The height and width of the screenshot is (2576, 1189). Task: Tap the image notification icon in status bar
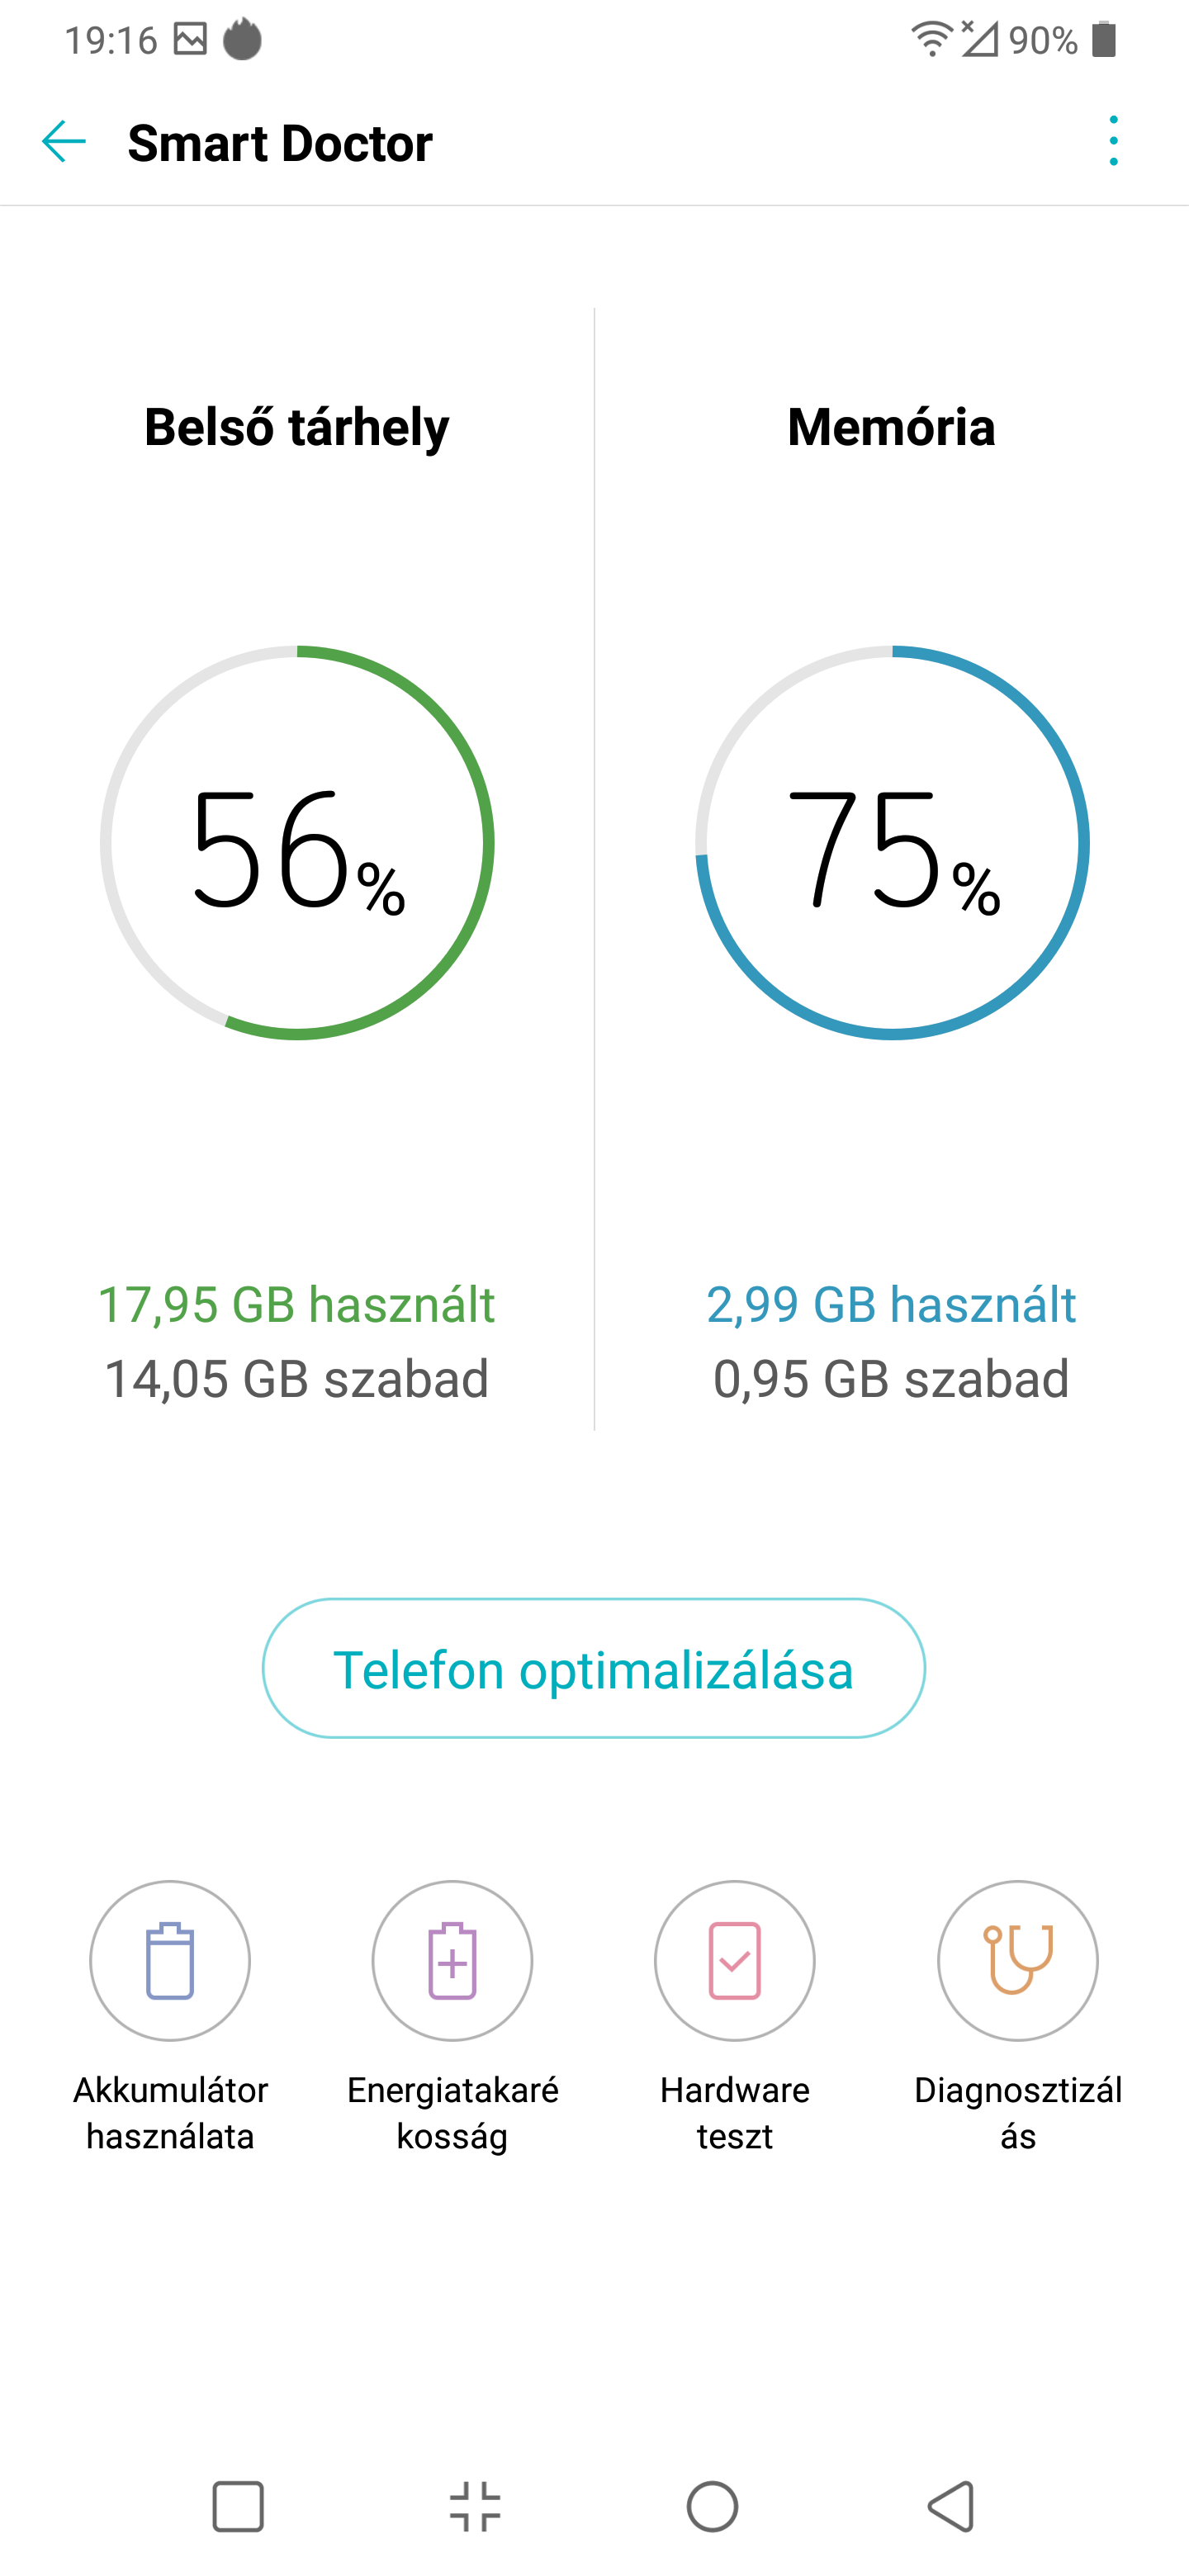click(190, 39)
